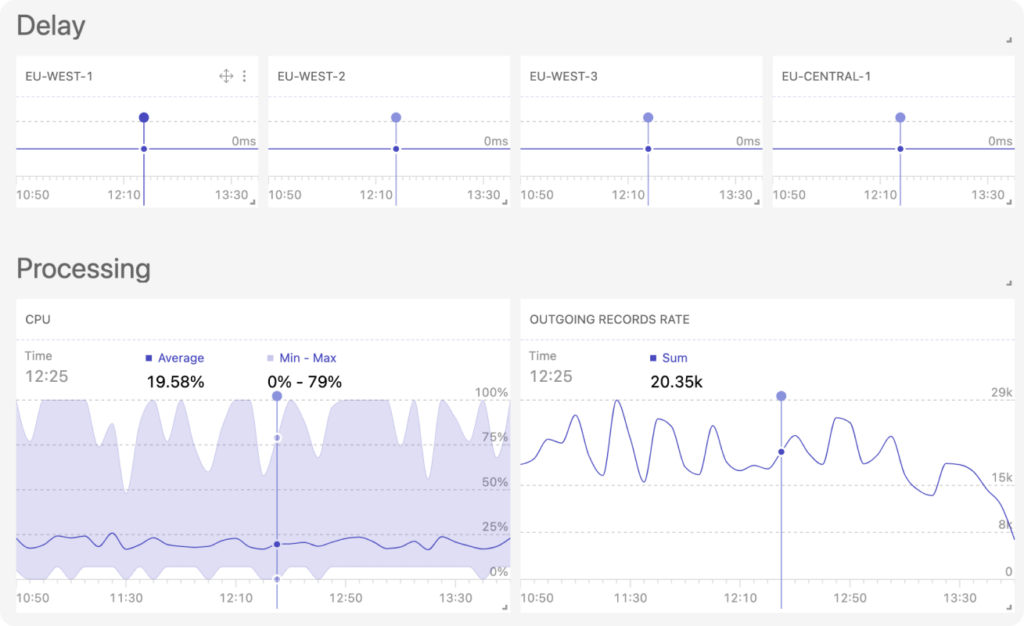The image size is (1024, 626).
Task: Click the crosshair top marker in CPU chart
Action: [277, 397]
